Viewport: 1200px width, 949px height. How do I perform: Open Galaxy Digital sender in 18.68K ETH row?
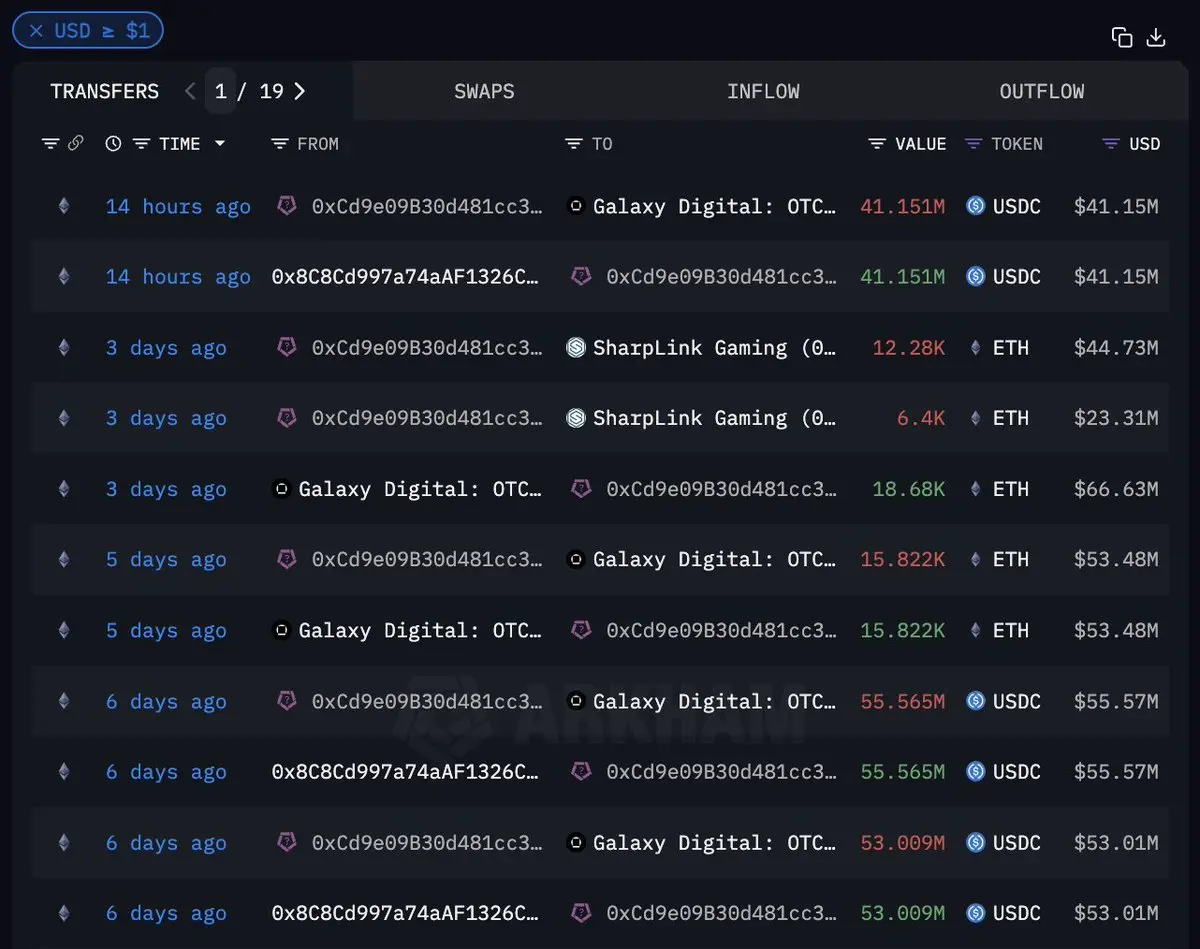point(420,489)
